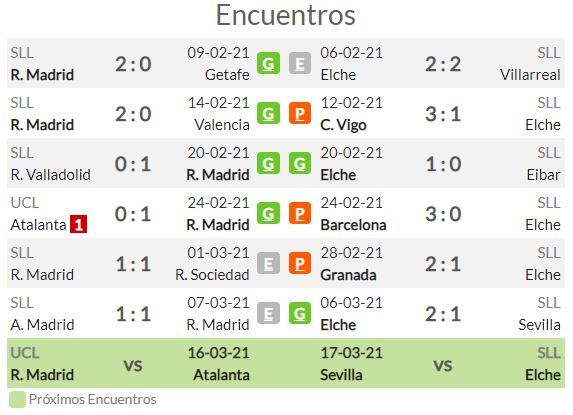The image size is (573, 415).
Task: Open the A. Madrid team link
Action: click(42, 325)
